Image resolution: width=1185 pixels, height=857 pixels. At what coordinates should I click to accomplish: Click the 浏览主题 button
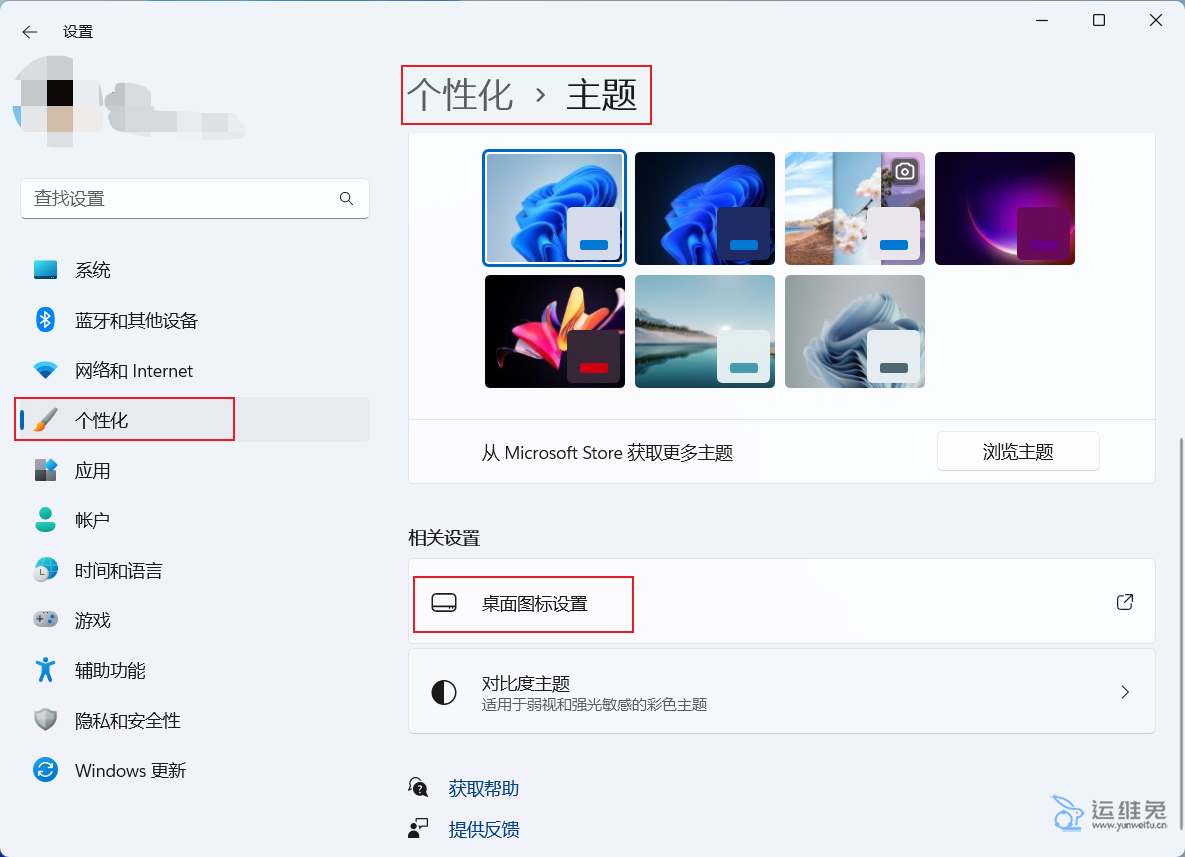(x=1018, y=452)
